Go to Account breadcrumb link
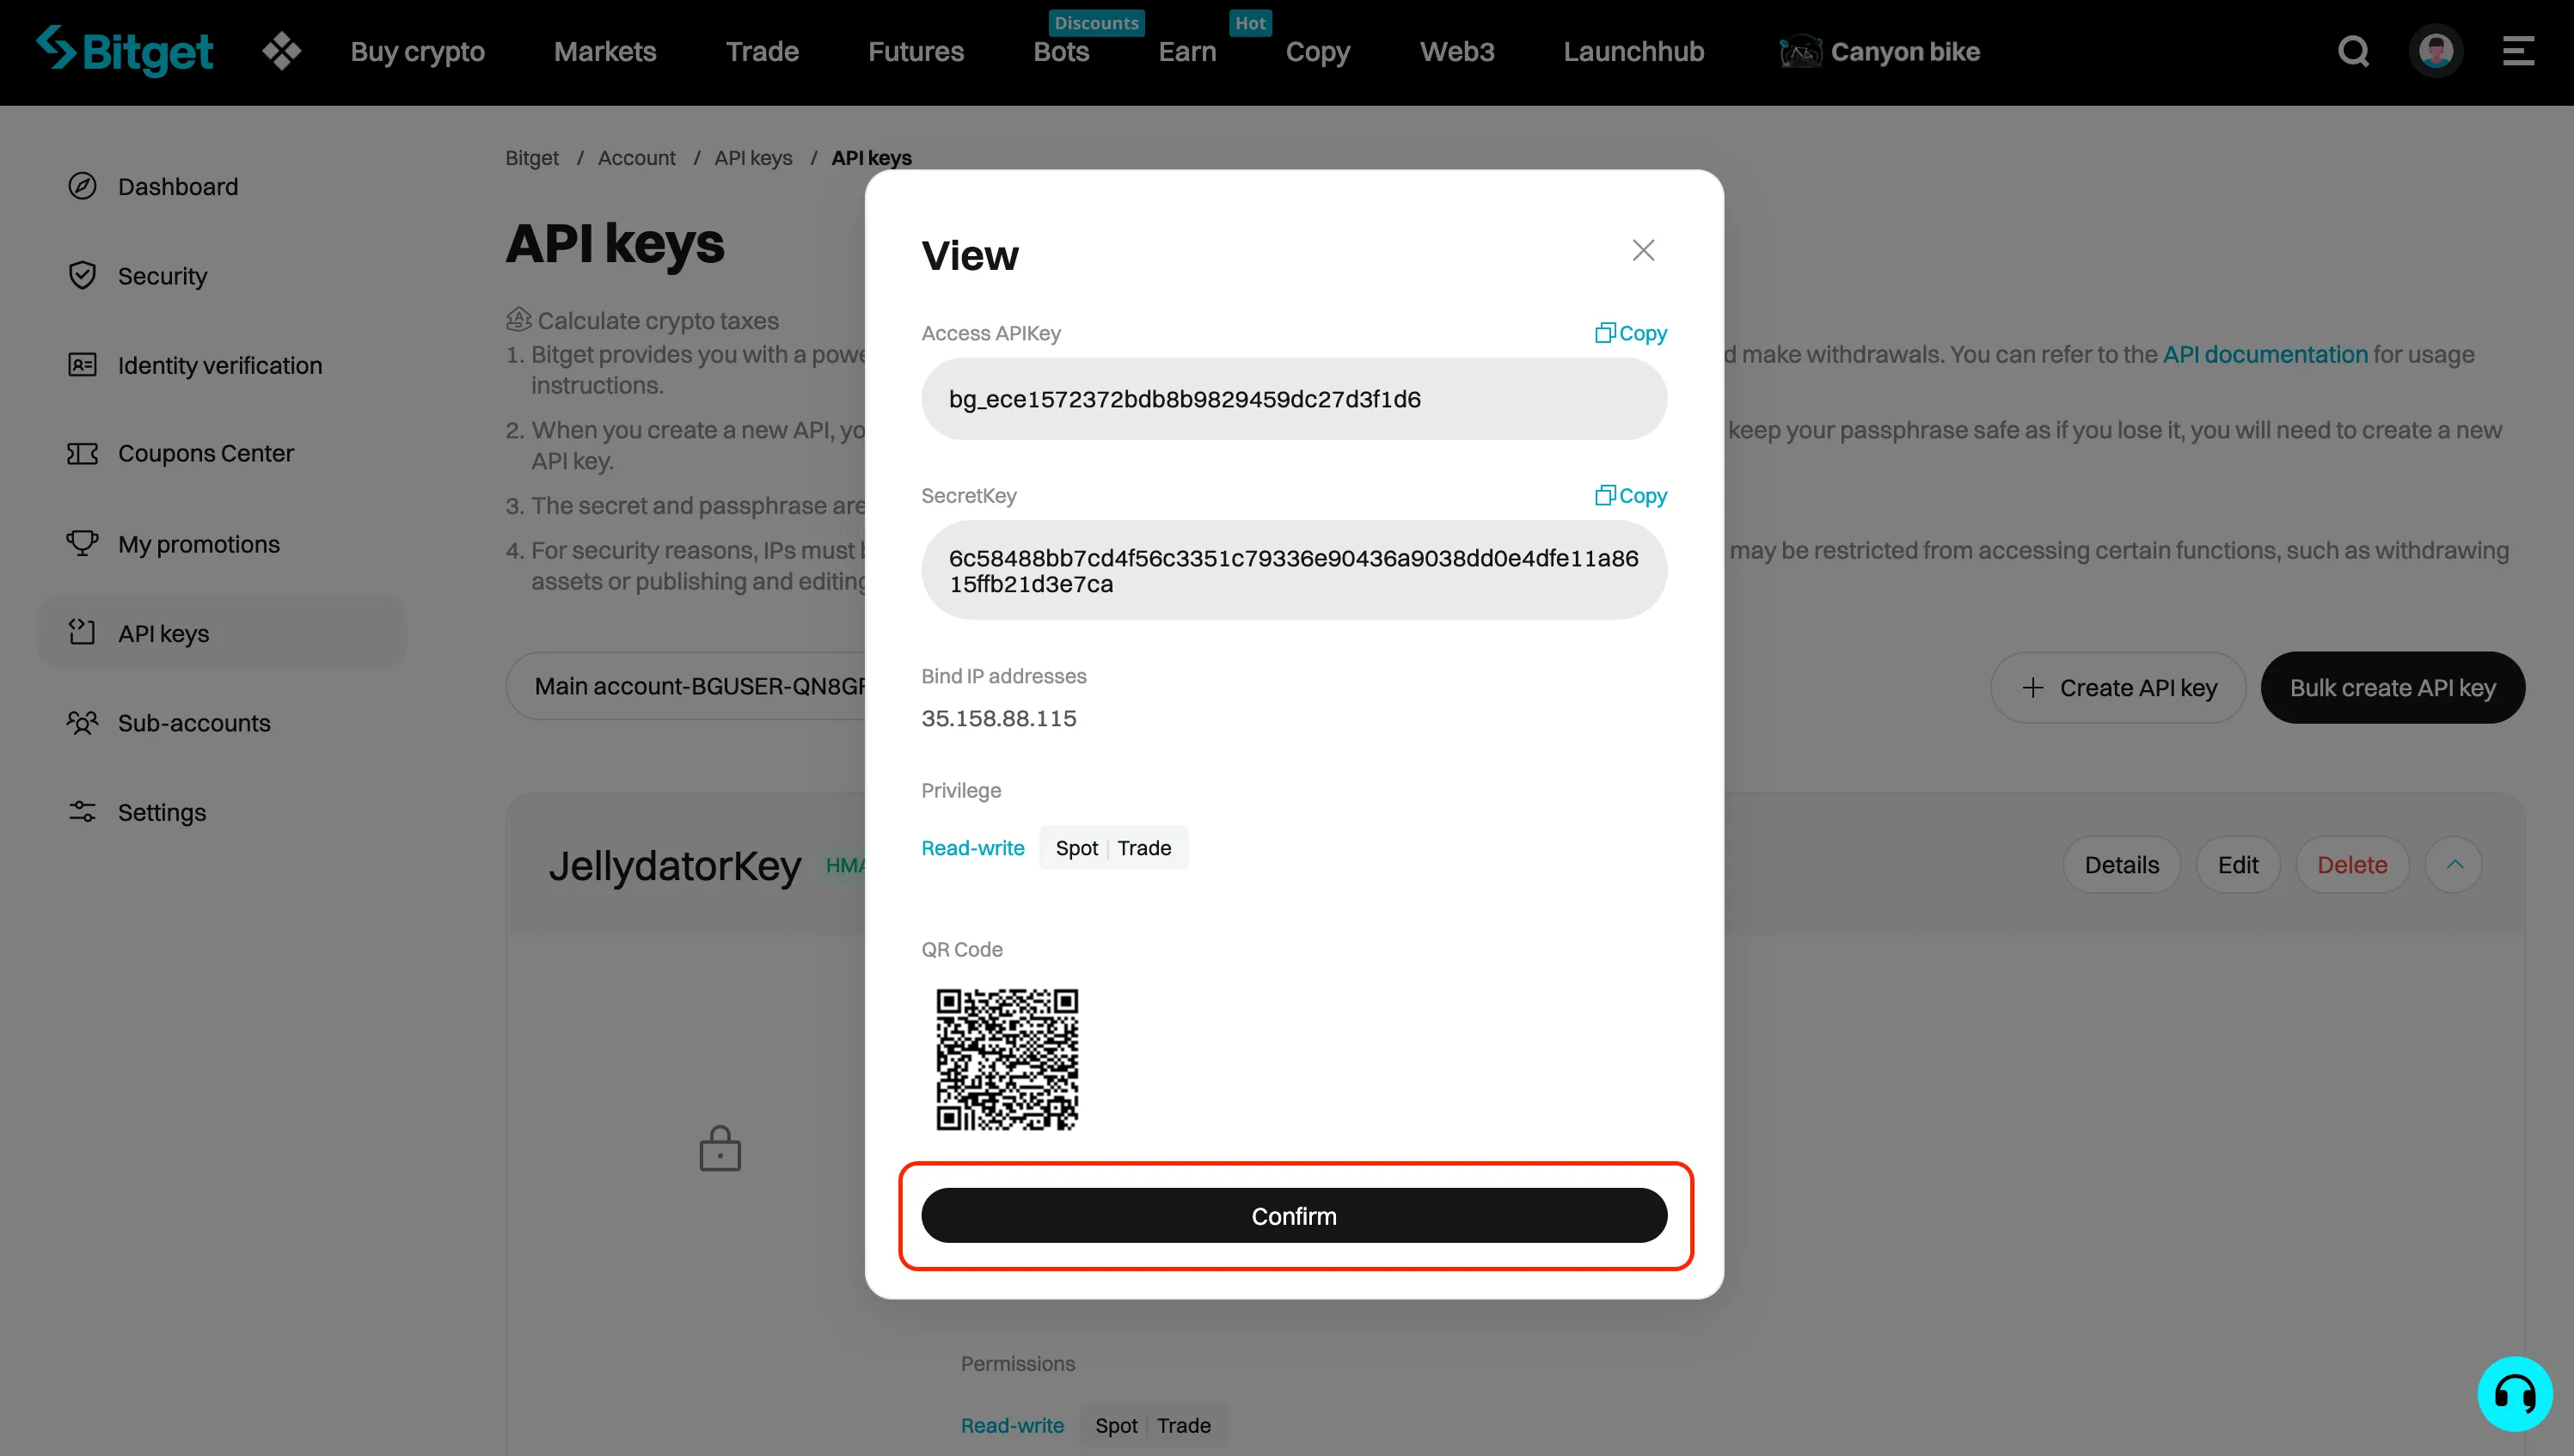2574x1456 pixels. tap(636, 158)
